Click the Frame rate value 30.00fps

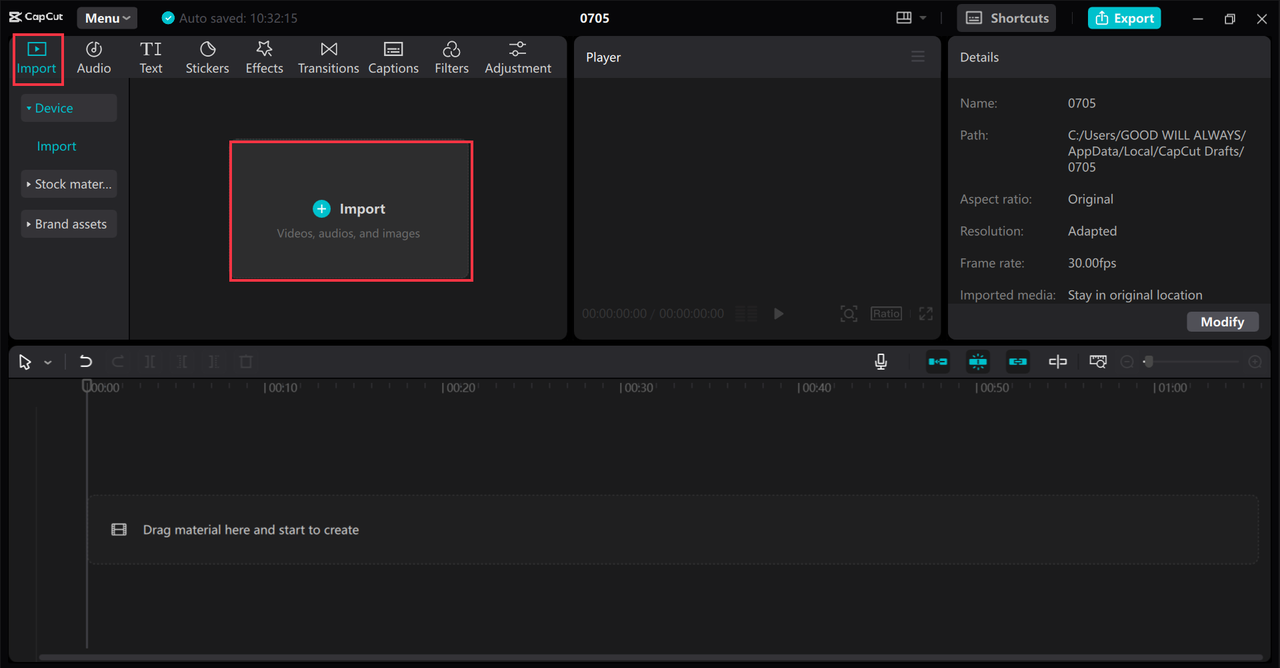(x=1092, y=263)
